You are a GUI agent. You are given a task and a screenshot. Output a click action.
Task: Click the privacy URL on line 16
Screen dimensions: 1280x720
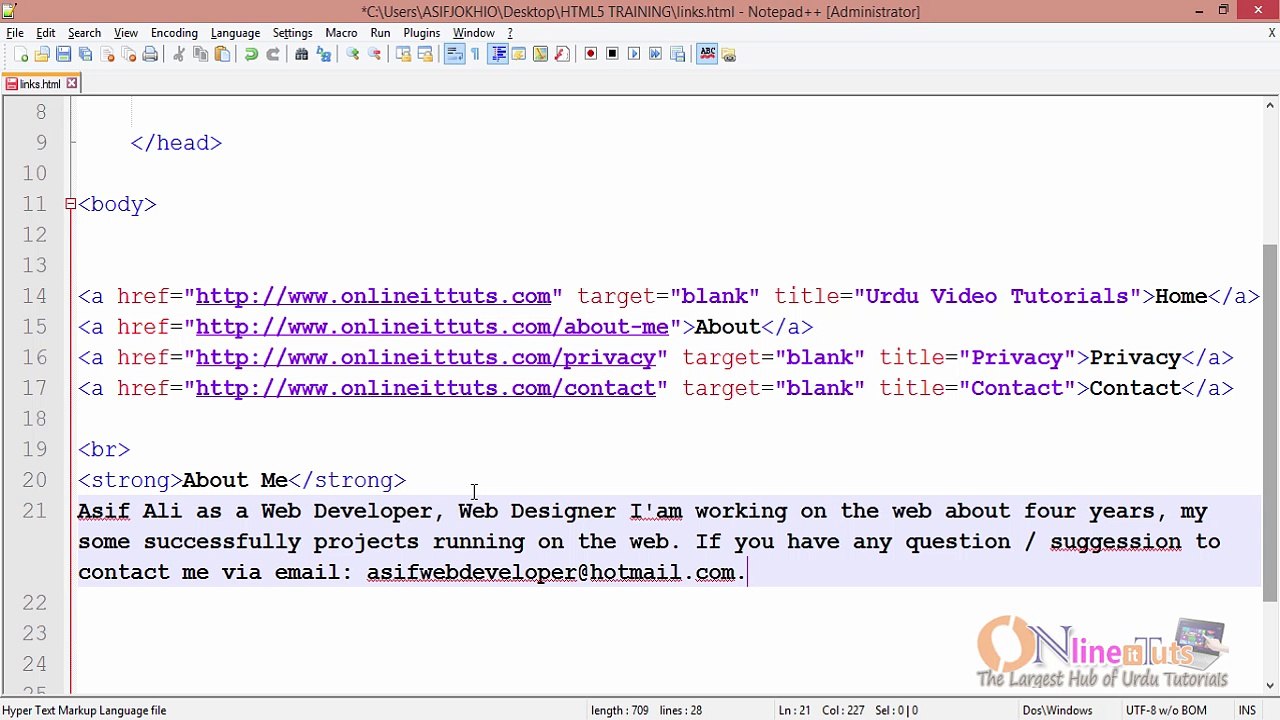[425, 358]
